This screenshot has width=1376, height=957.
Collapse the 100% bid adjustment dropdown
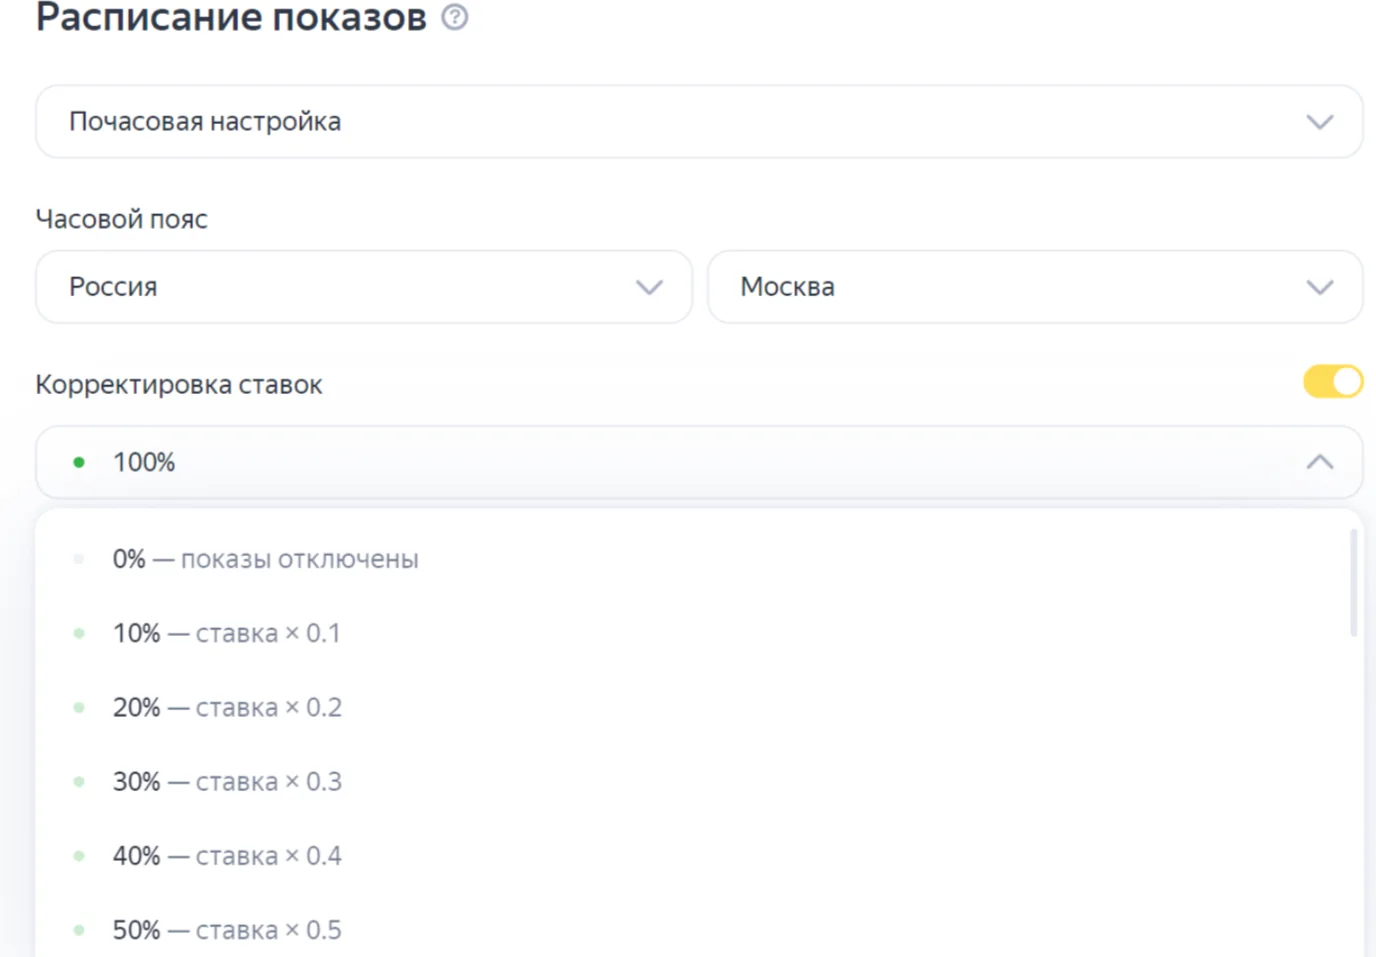point(699,462)
